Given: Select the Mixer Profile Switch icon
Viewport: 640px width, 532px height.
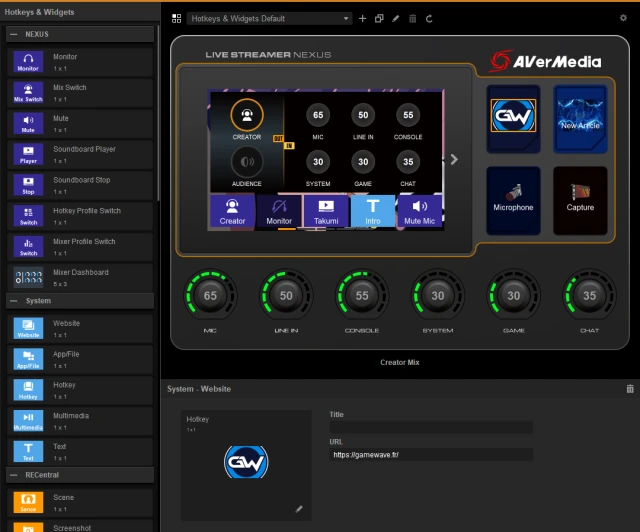Looking at the screenshot, I should pyautogui.click(x=28, y=247).
